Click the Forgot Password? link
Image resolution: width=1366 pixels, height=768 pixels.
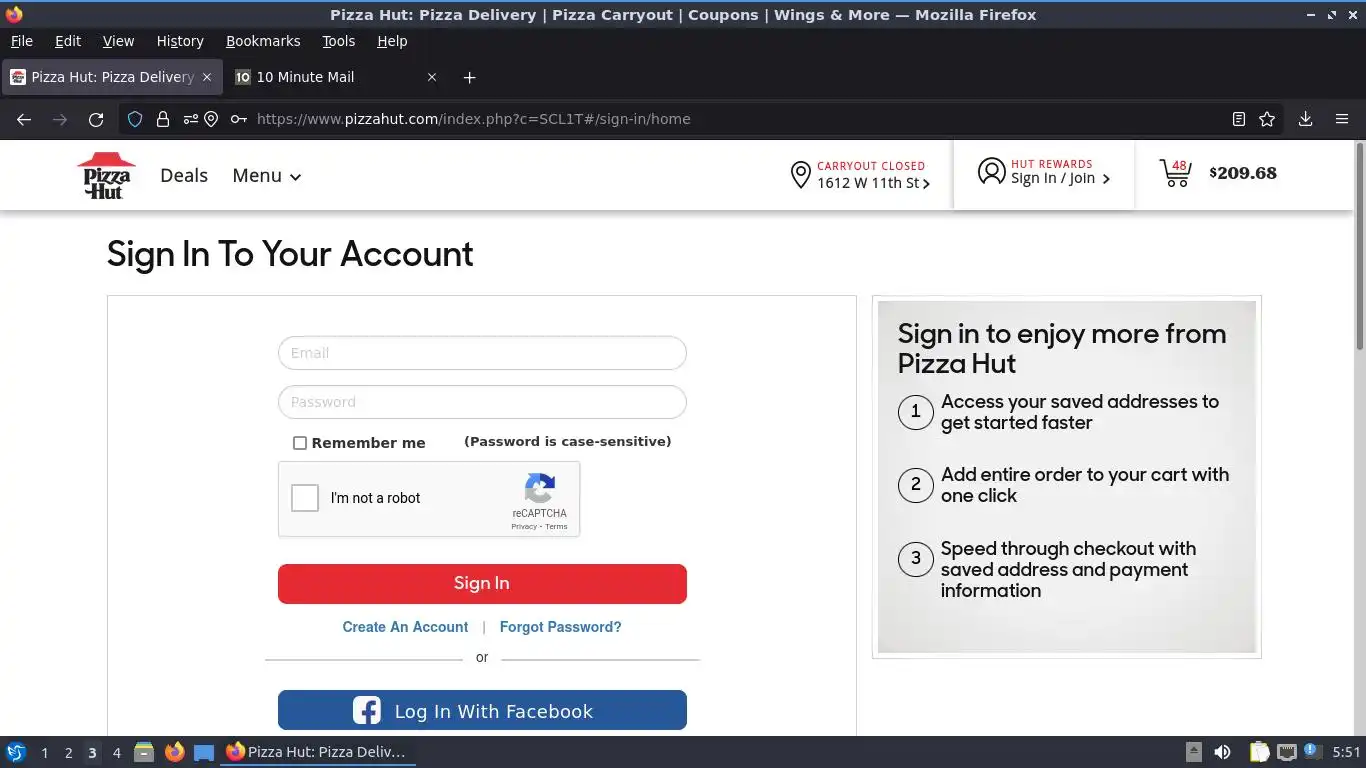coord(560,627)
